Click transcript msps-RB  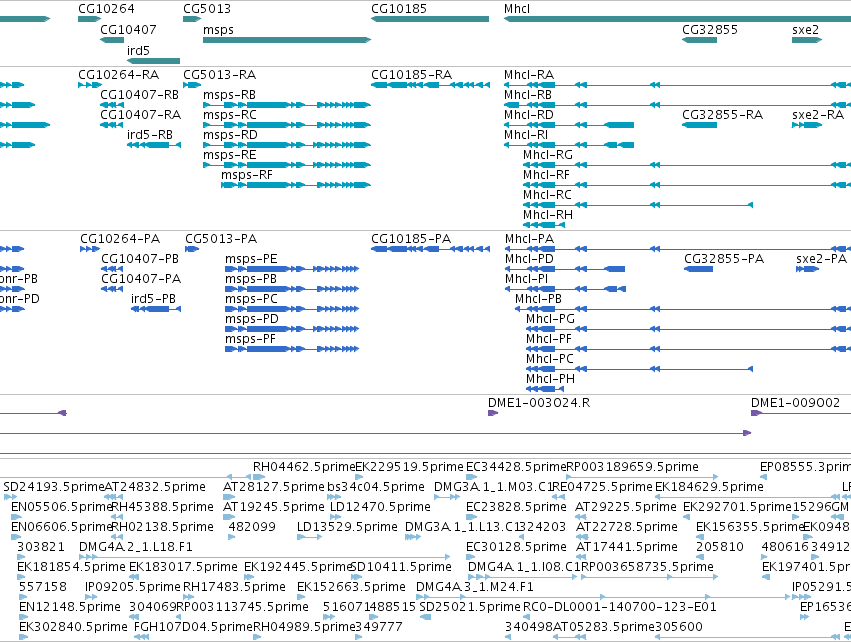click(287, 105)
